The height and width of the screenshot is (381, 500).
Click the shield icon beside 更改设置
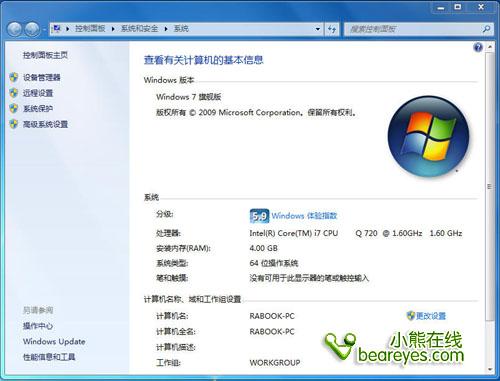coord(411,315)
